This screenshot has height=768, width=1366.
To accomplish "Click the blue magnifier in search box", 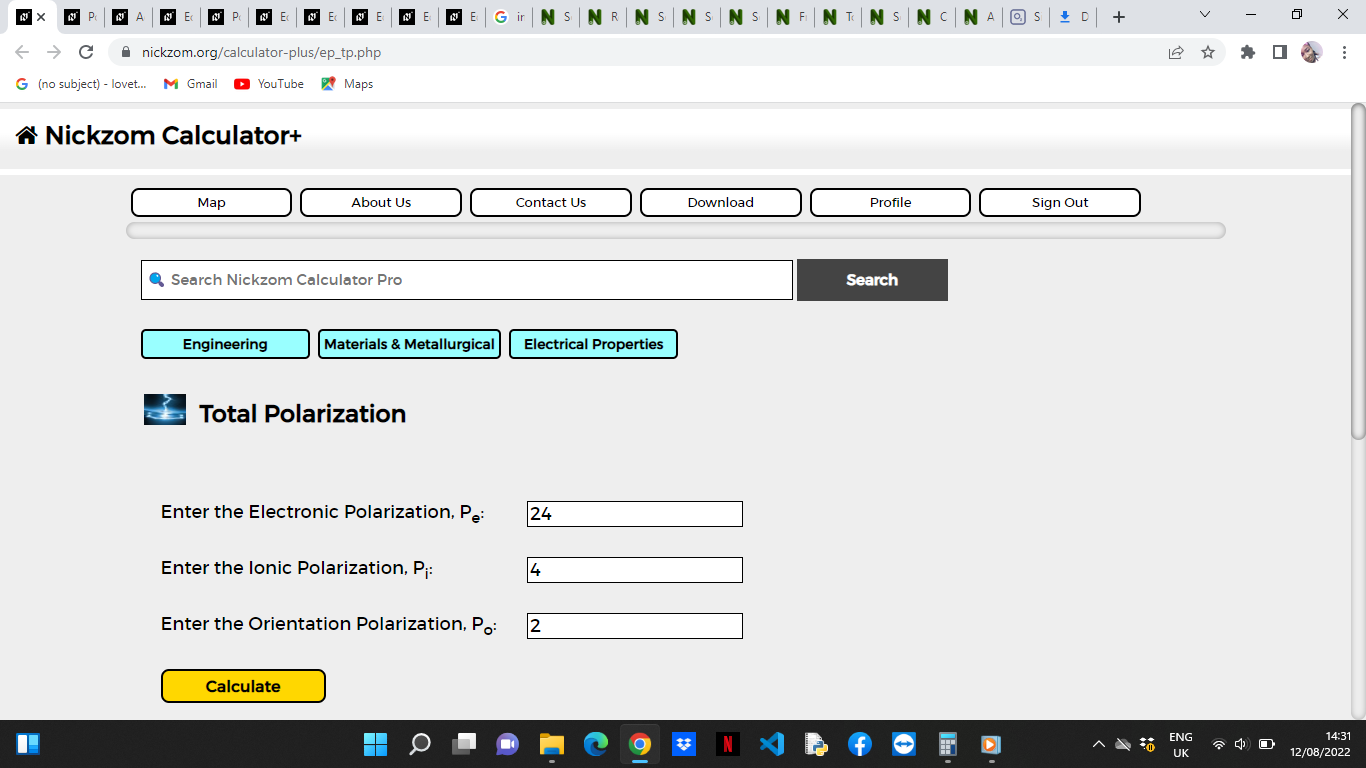I will 156,280.
